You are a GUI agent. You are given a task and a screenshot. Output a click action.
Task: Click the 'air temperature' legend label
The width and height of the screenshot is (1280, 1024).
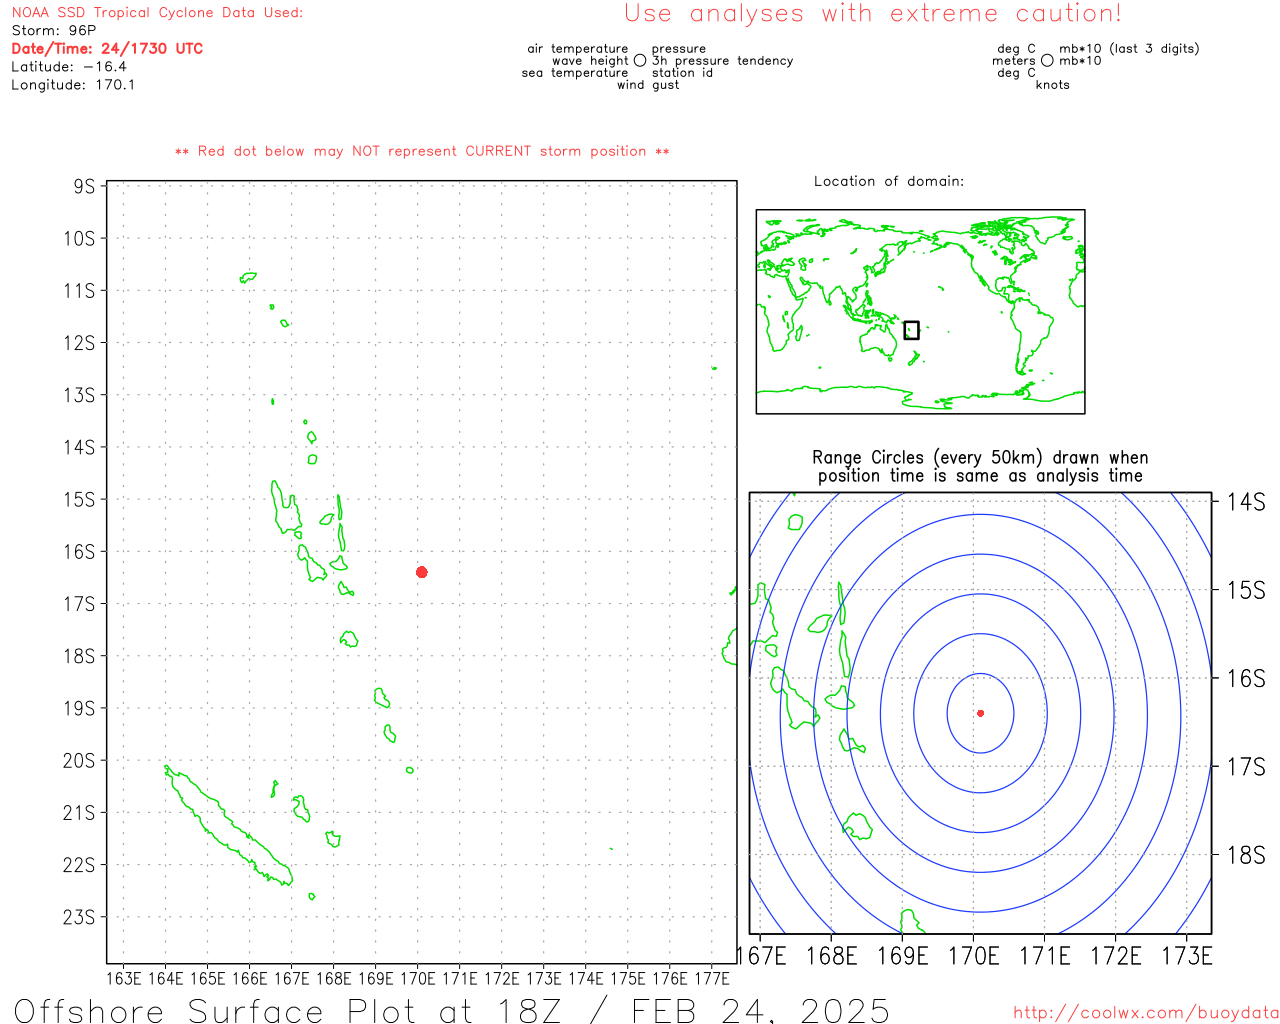[578, 49]
